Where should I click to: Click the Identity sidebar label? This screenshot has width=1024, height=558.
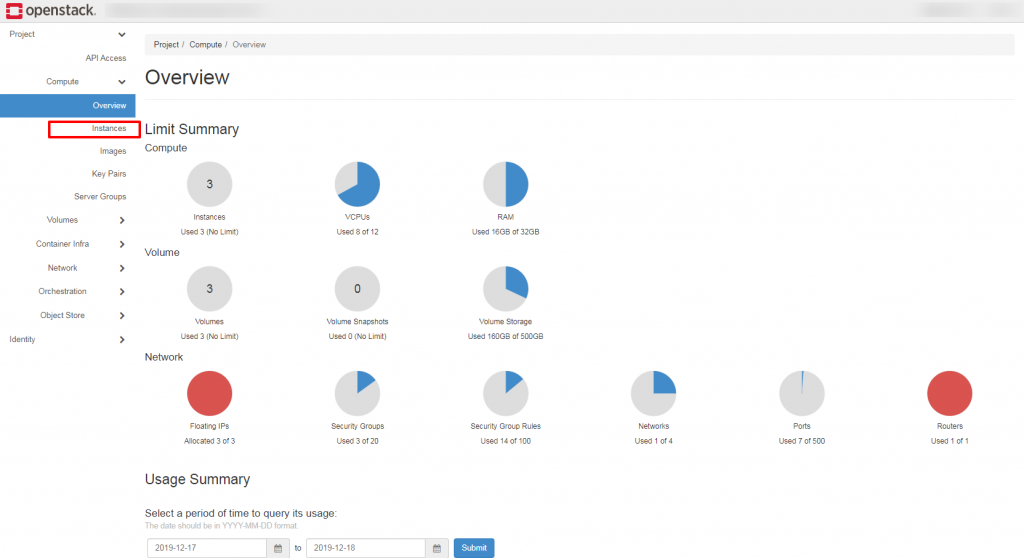tap(22, 339)
